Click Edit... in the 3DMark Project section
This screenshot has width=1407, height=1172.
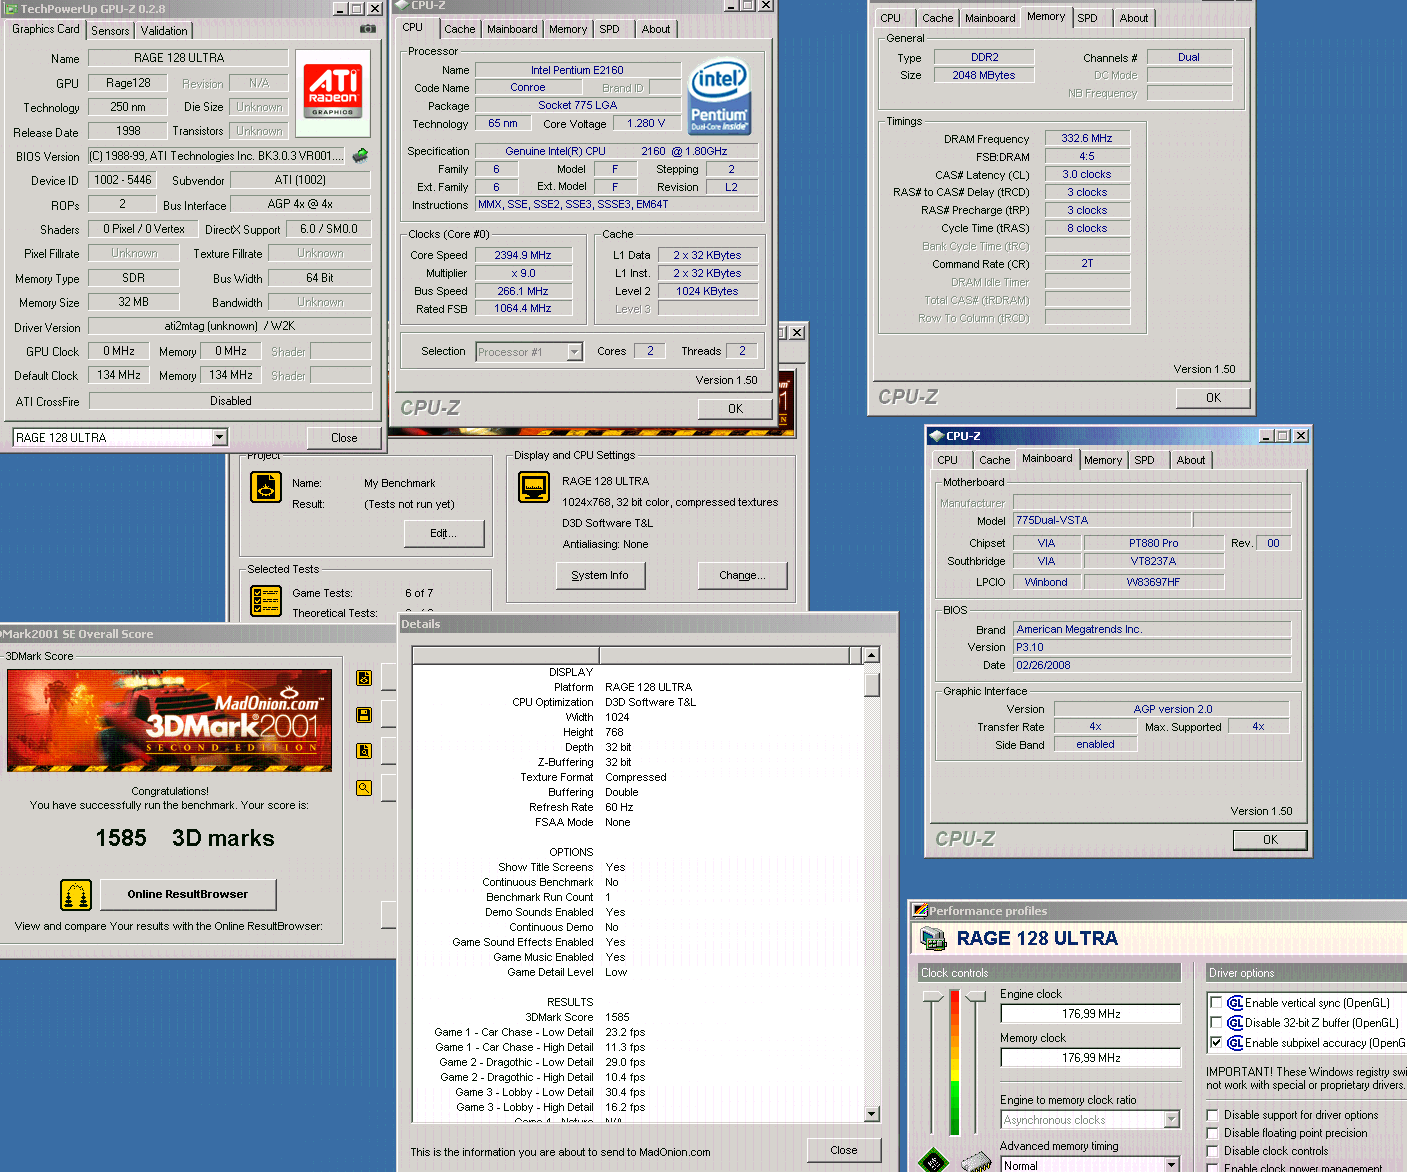444,534
